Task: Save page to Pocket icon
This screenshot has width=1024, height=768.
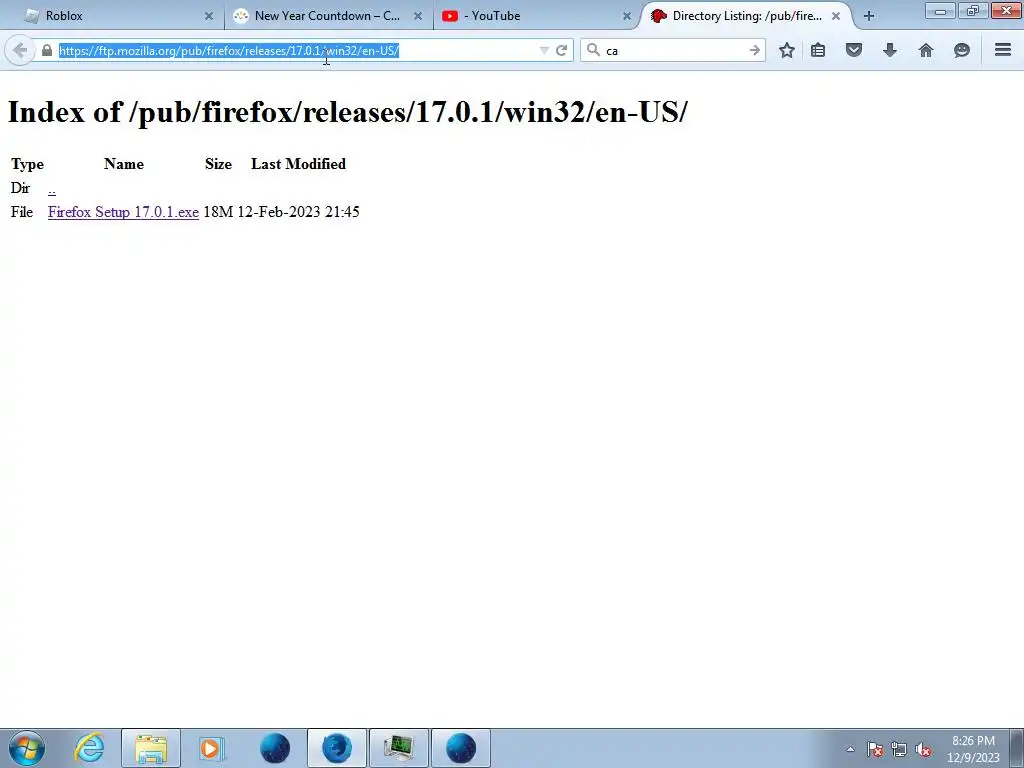Action: click(854, 50)
